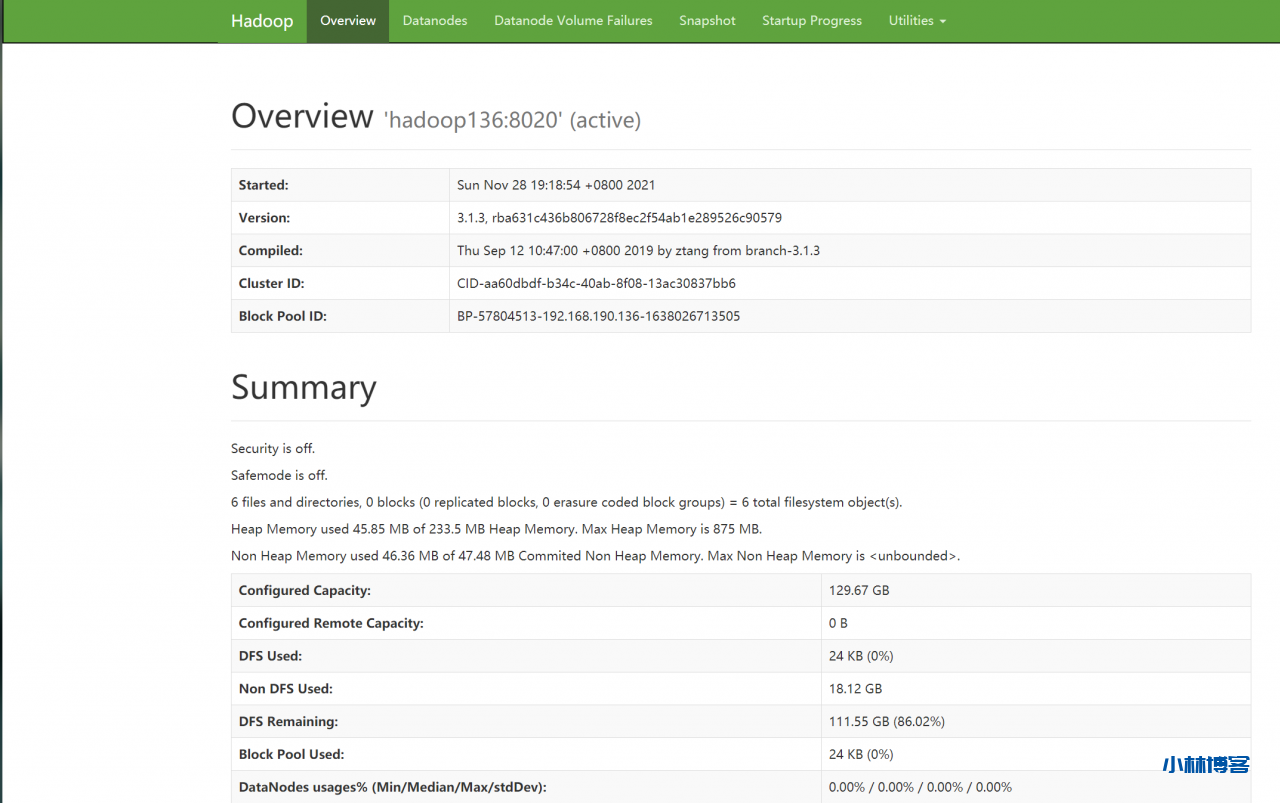1280x803 pixels.
Task: Select the DFS Remaining 111.55 GB value
Action: [x=886, y=722]
